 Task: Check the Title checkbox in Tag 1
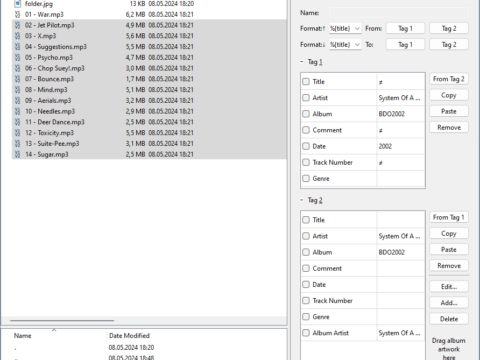coord(306,82)
